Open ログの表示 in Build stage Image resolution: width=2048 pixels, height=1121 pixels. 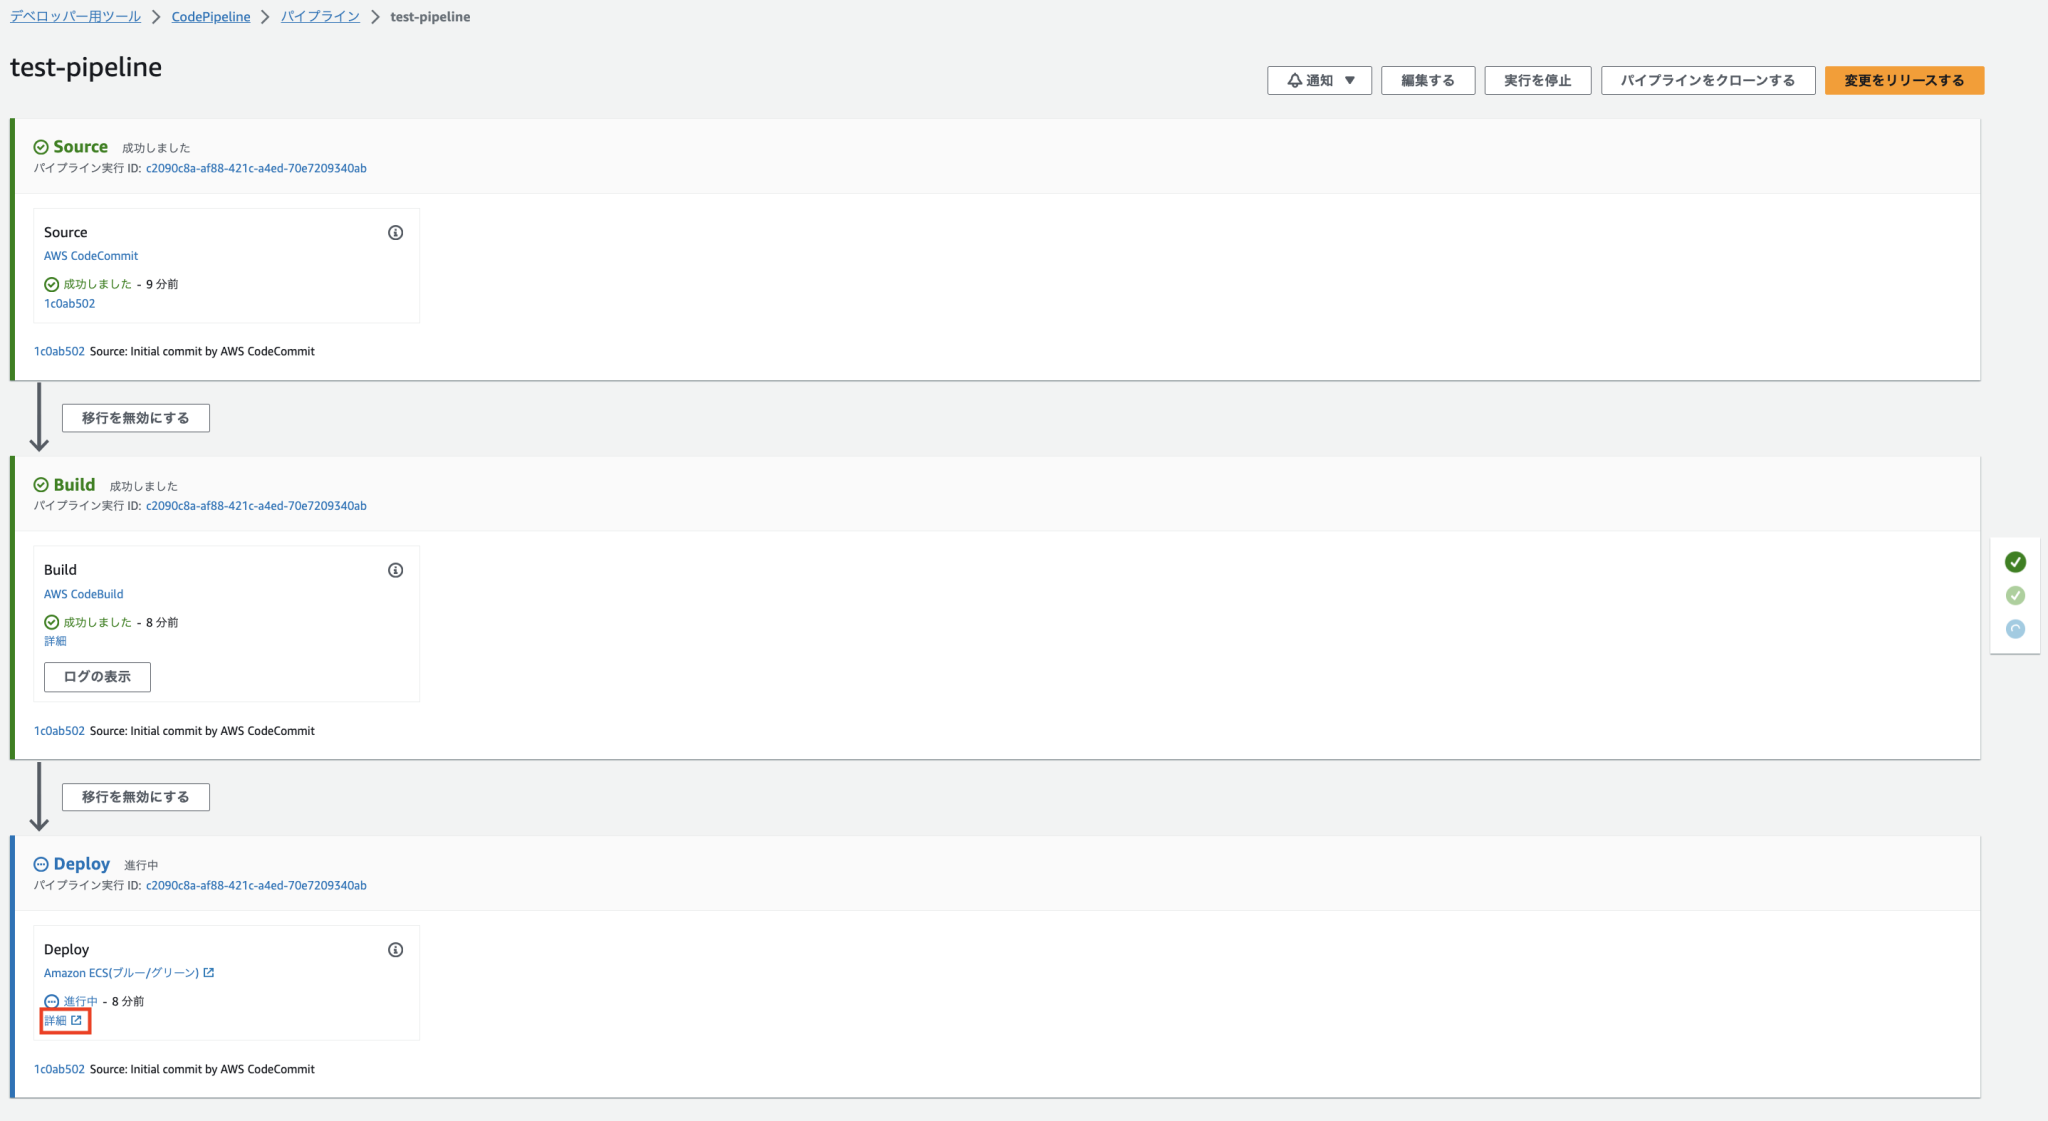[97, 677]
